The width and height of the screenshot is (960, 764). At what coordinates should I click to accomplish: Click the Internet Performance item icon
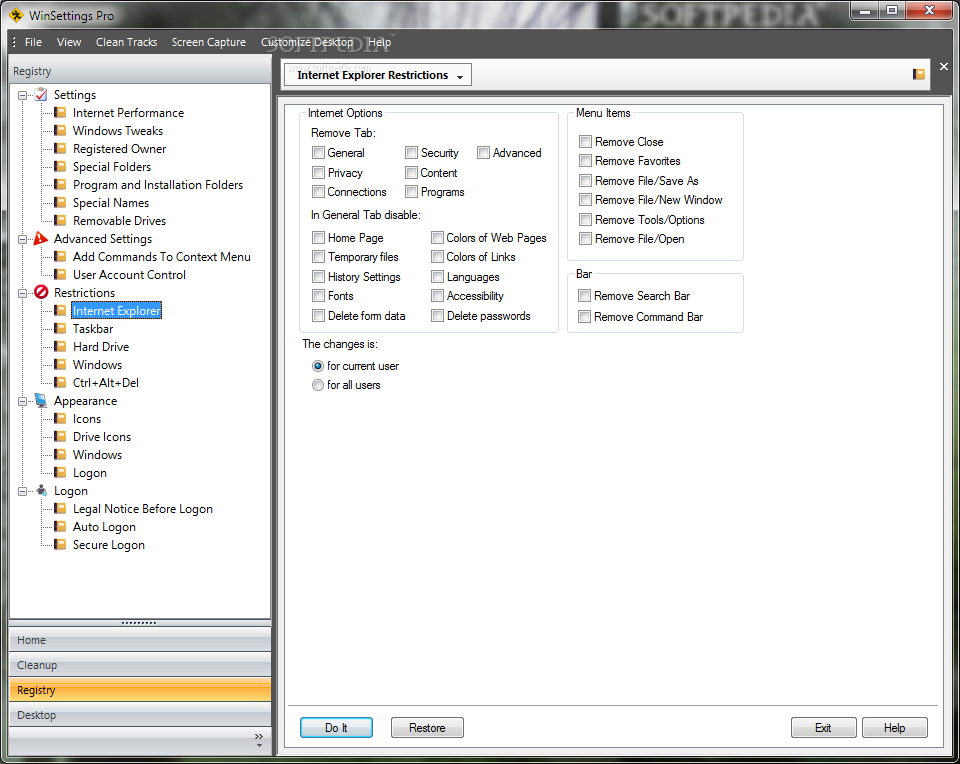(60, 113)
